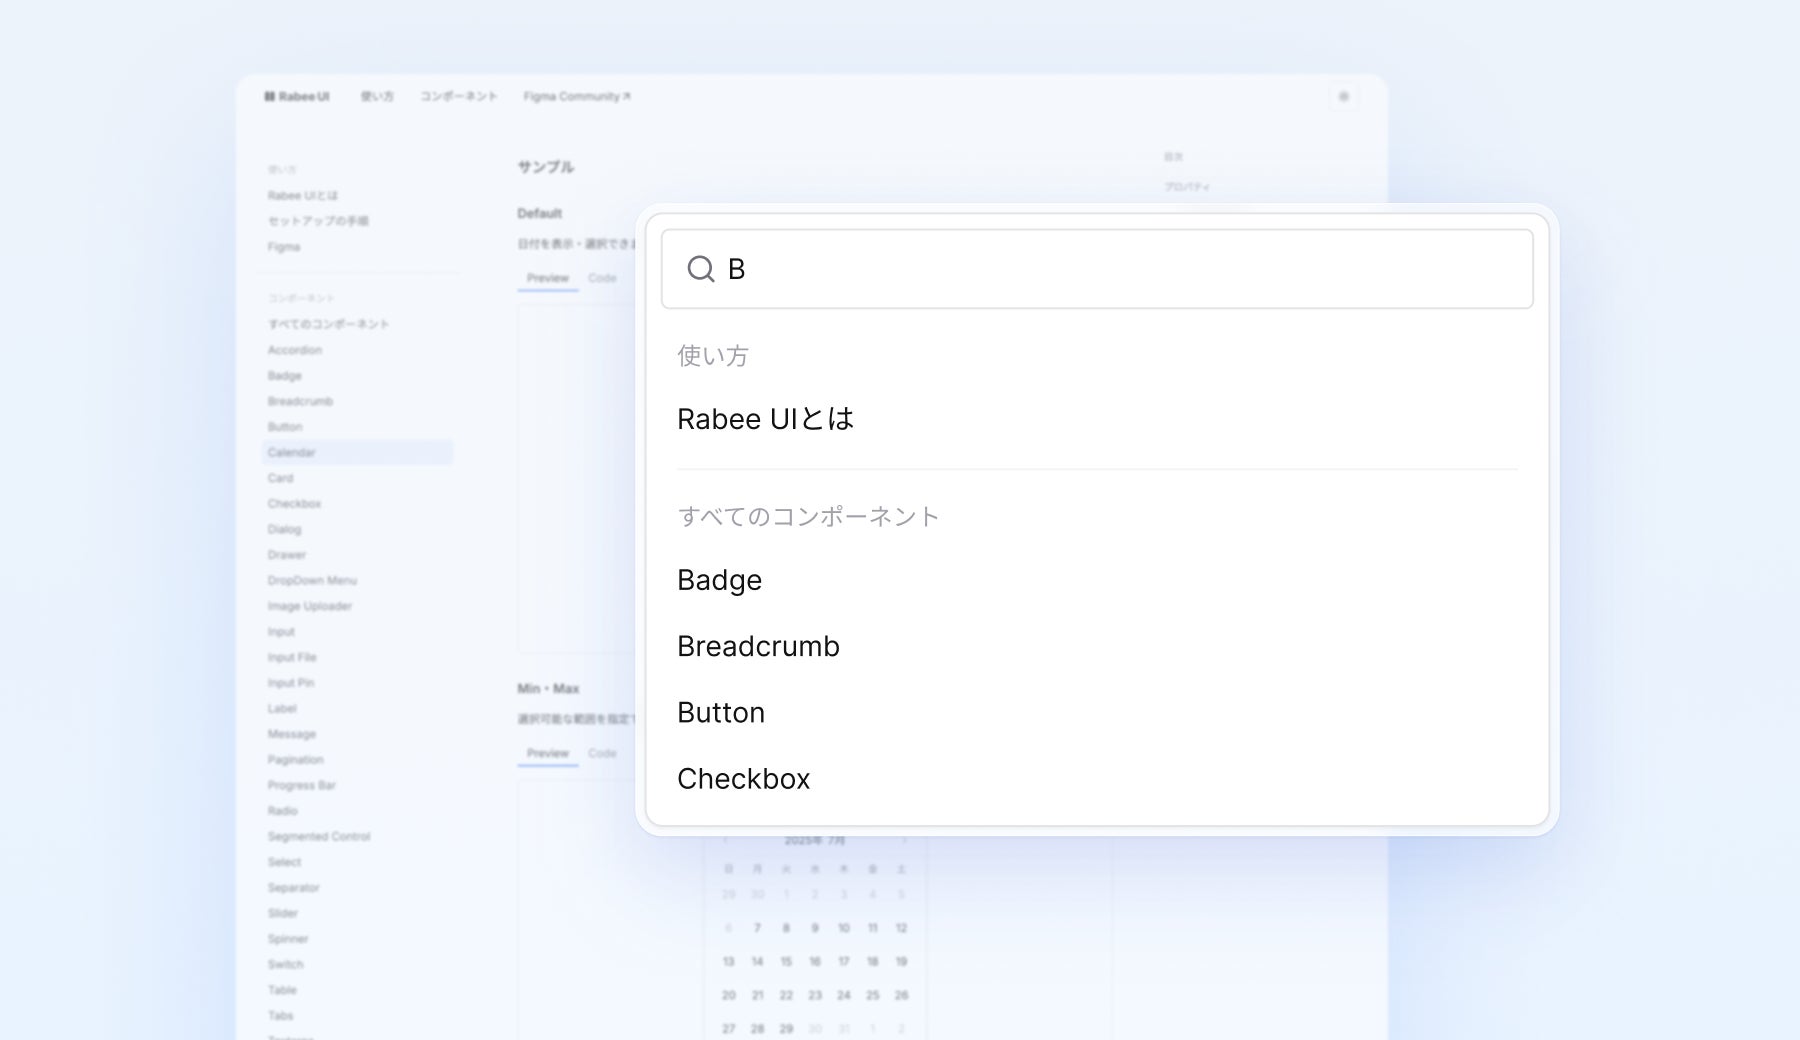This screenshot has height=1040, width=1800.
Task: Pick date 22 in the calendar
Action: 786,995
